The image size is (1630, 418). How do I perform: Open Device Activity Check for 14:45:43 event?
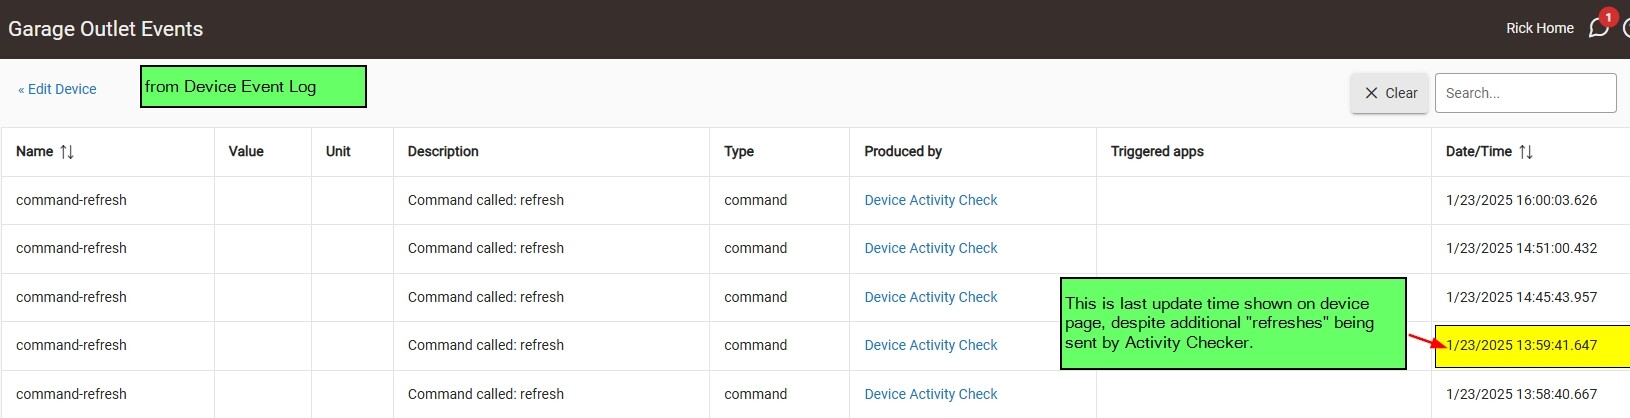click(x=931, y=297)
